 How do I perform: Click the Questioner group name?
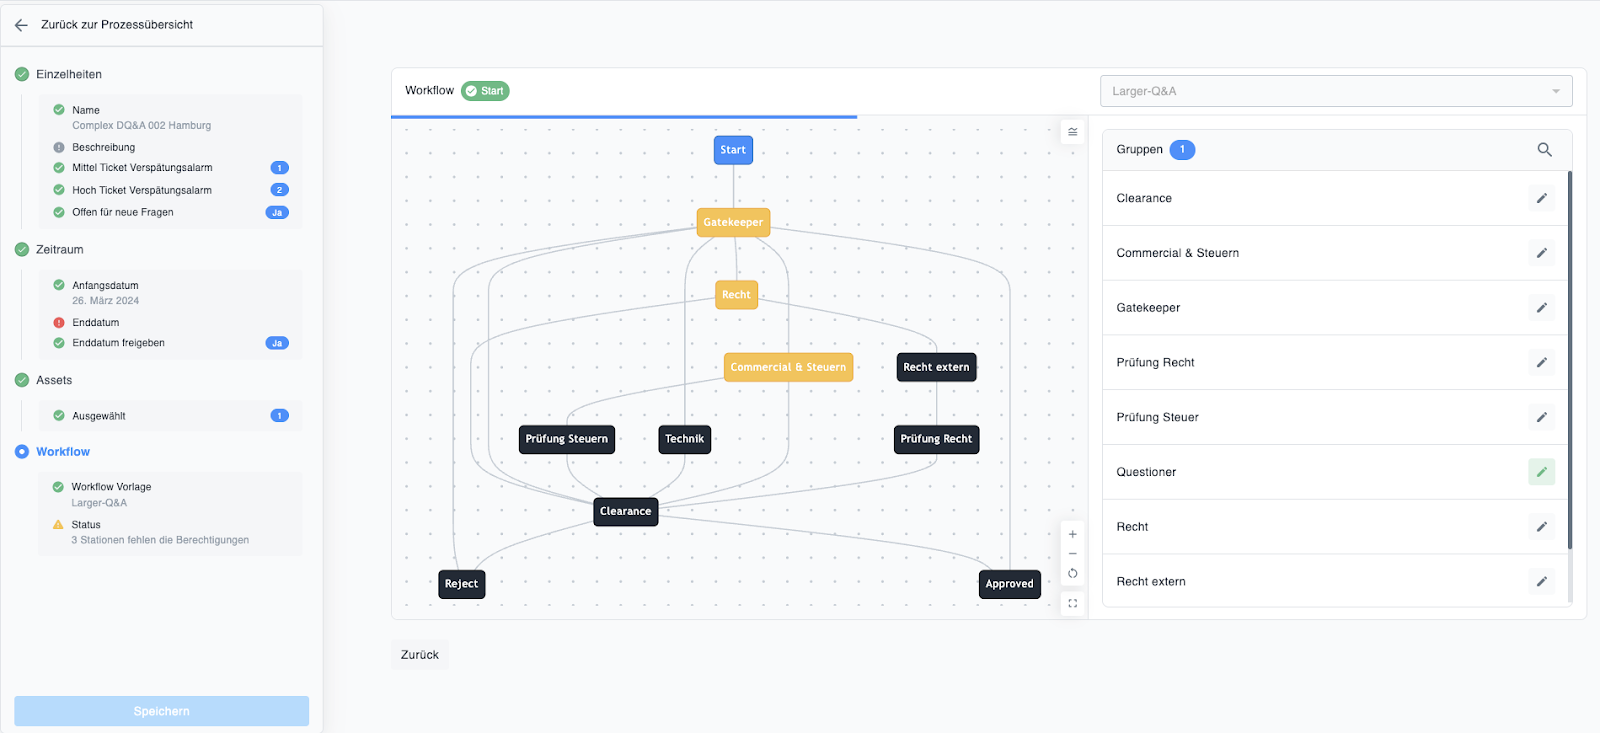tap(1146, 472)
